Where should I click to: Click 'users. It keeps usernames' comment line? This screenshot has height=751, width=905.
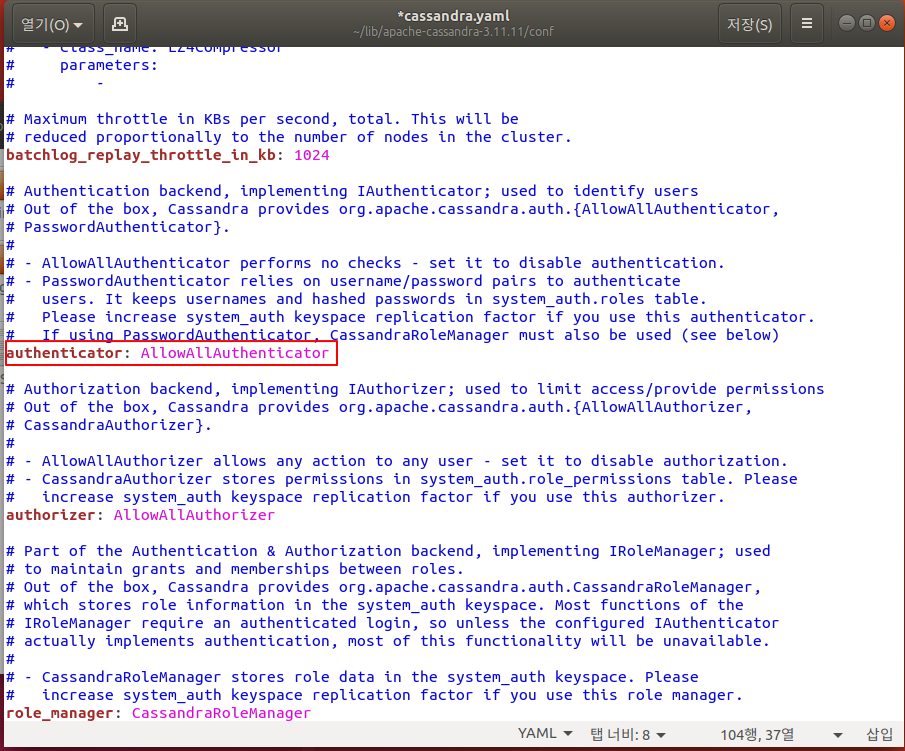(x=356, y=298)
